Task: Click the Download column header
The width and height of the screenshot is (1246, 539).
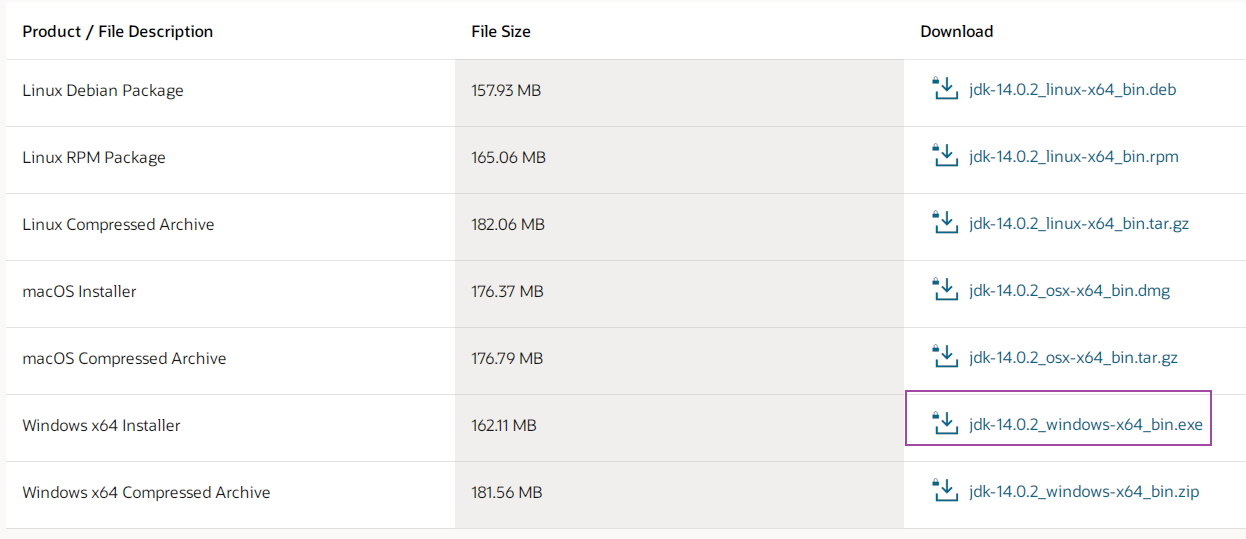Action: click(956, 31)
